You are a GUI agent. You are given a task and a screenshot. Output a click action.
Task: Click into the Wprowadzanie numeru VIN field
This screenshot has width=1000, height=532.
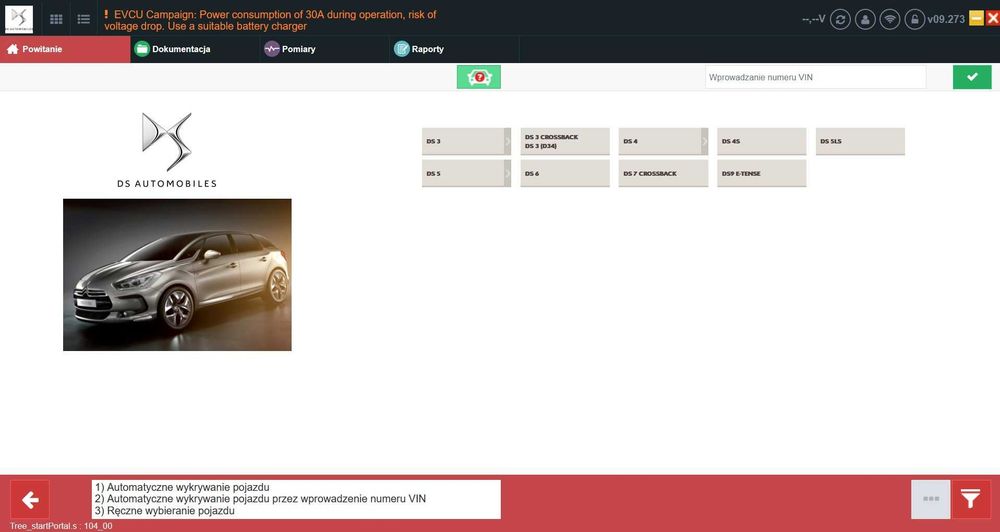point(815,77)
